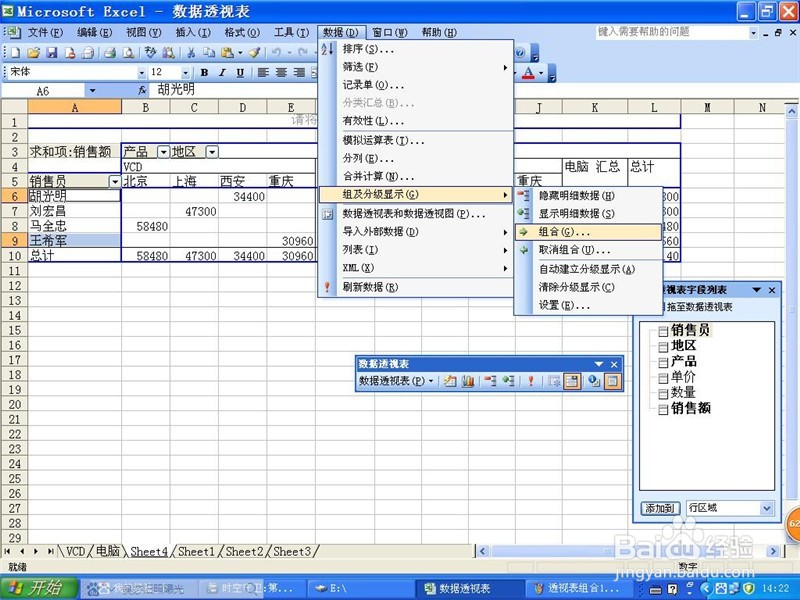Center text using the center align icon
800x600 pixels.
pos(281,72)
